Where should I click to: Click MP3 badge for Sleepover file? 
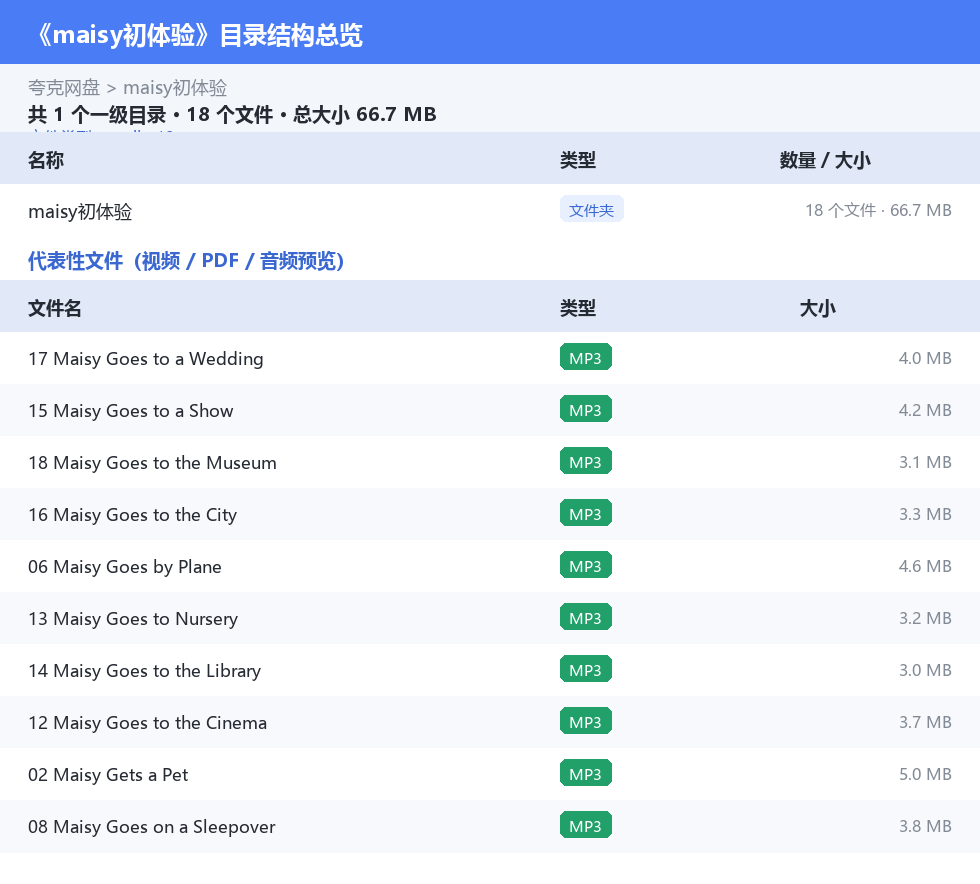pyautogui.click(x=586, y=825)
